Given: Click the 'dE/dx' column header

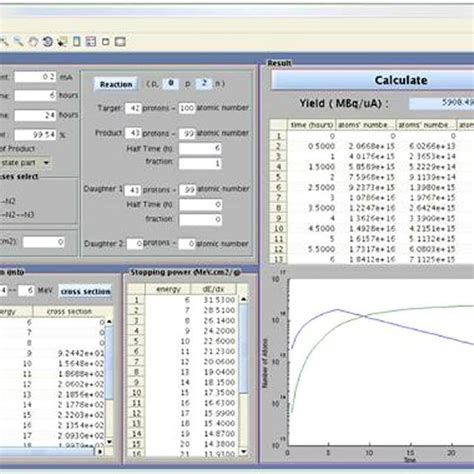Looking at the screenshot, I should [213, 289].
